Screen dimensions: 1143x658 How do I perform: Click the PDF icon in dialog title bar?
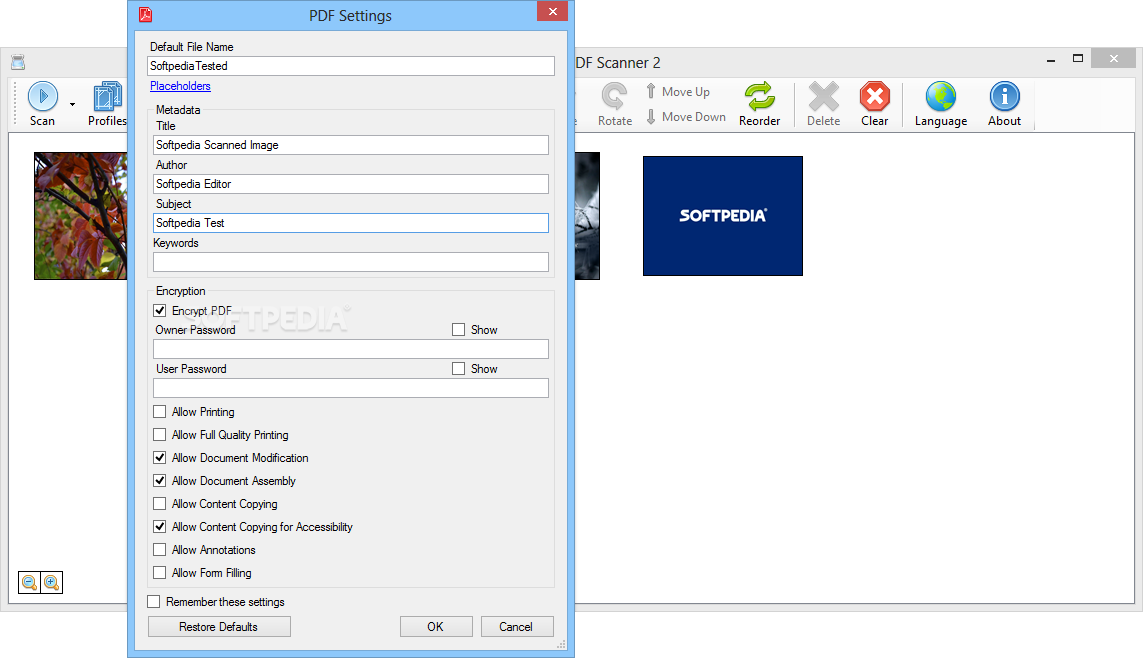coord(146,15)
